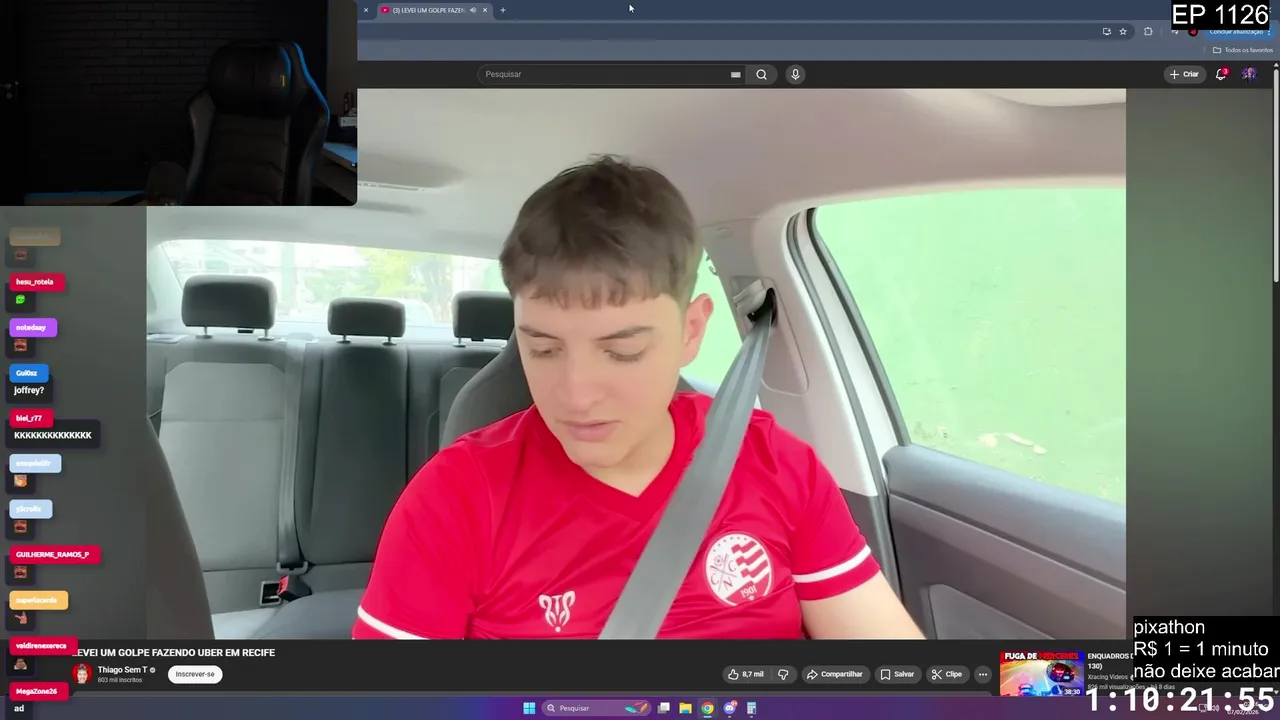The width and height of the screenshot is (1280, 720).
Task: Click Compartilhar to share the video
Action: pyautogui.click(x=834, y=674)
